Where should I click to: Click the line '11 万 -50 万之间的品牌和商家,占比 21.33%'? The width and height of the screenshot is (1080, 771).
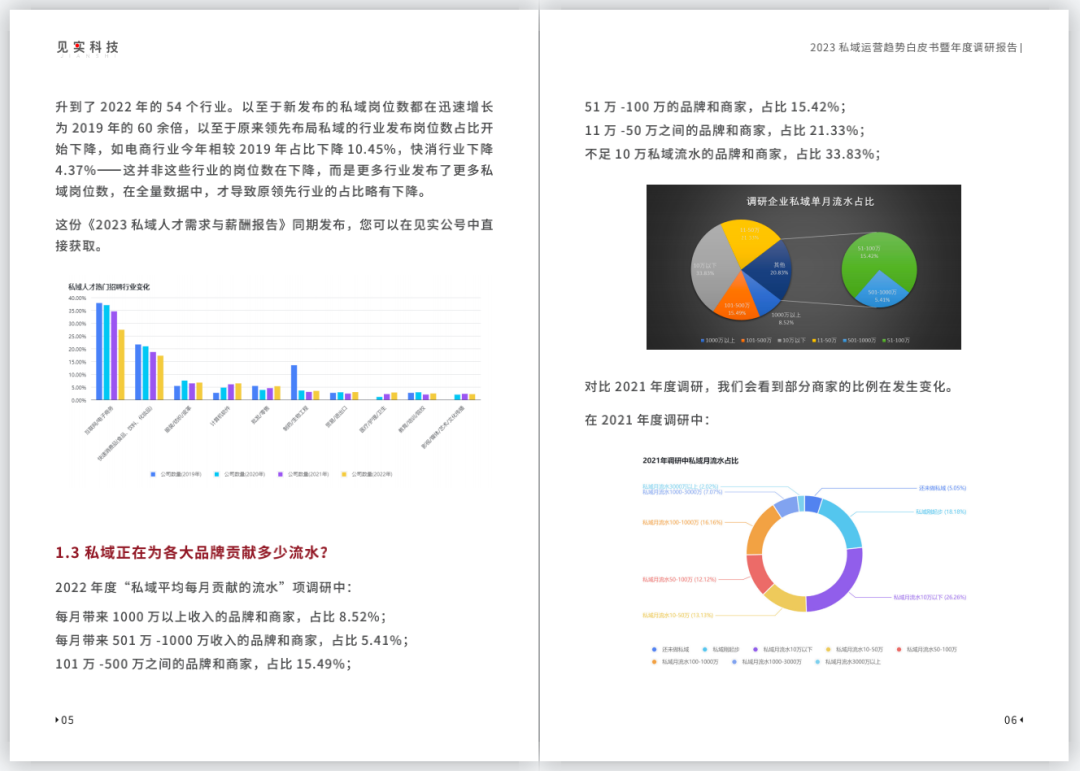click(725, 130)
